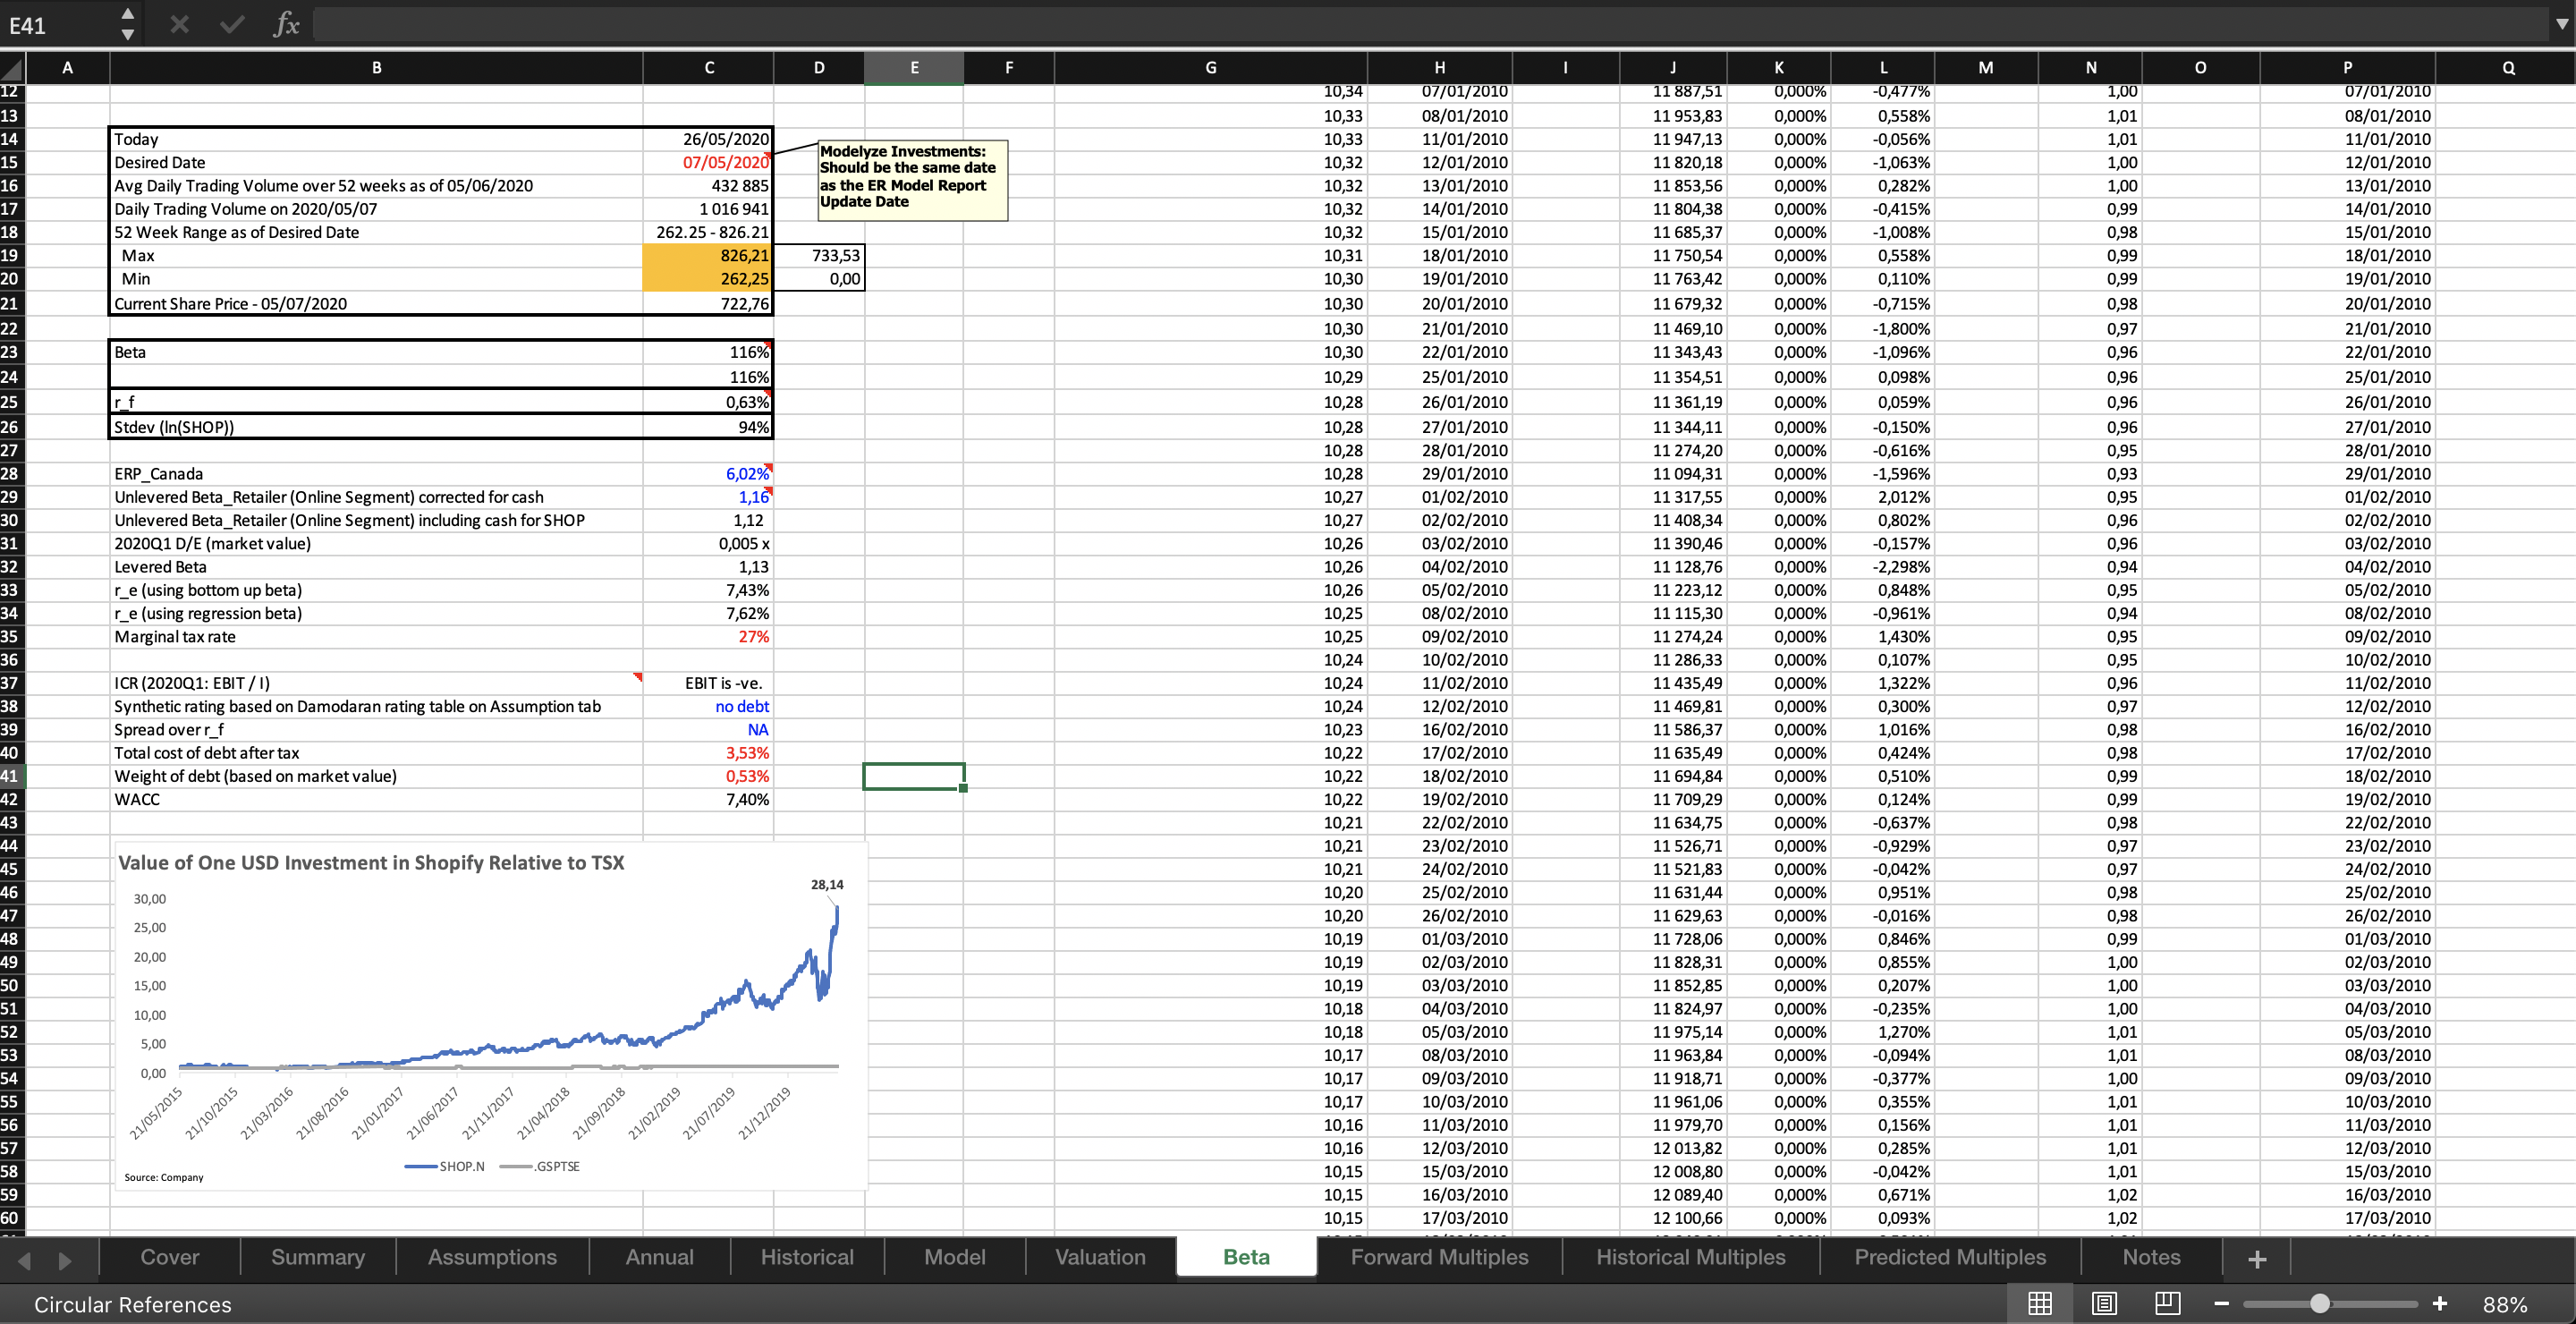Click the SHOP.N legend entry
The height and width of the screenshot is (1324, 2576).
[445, 1167]
